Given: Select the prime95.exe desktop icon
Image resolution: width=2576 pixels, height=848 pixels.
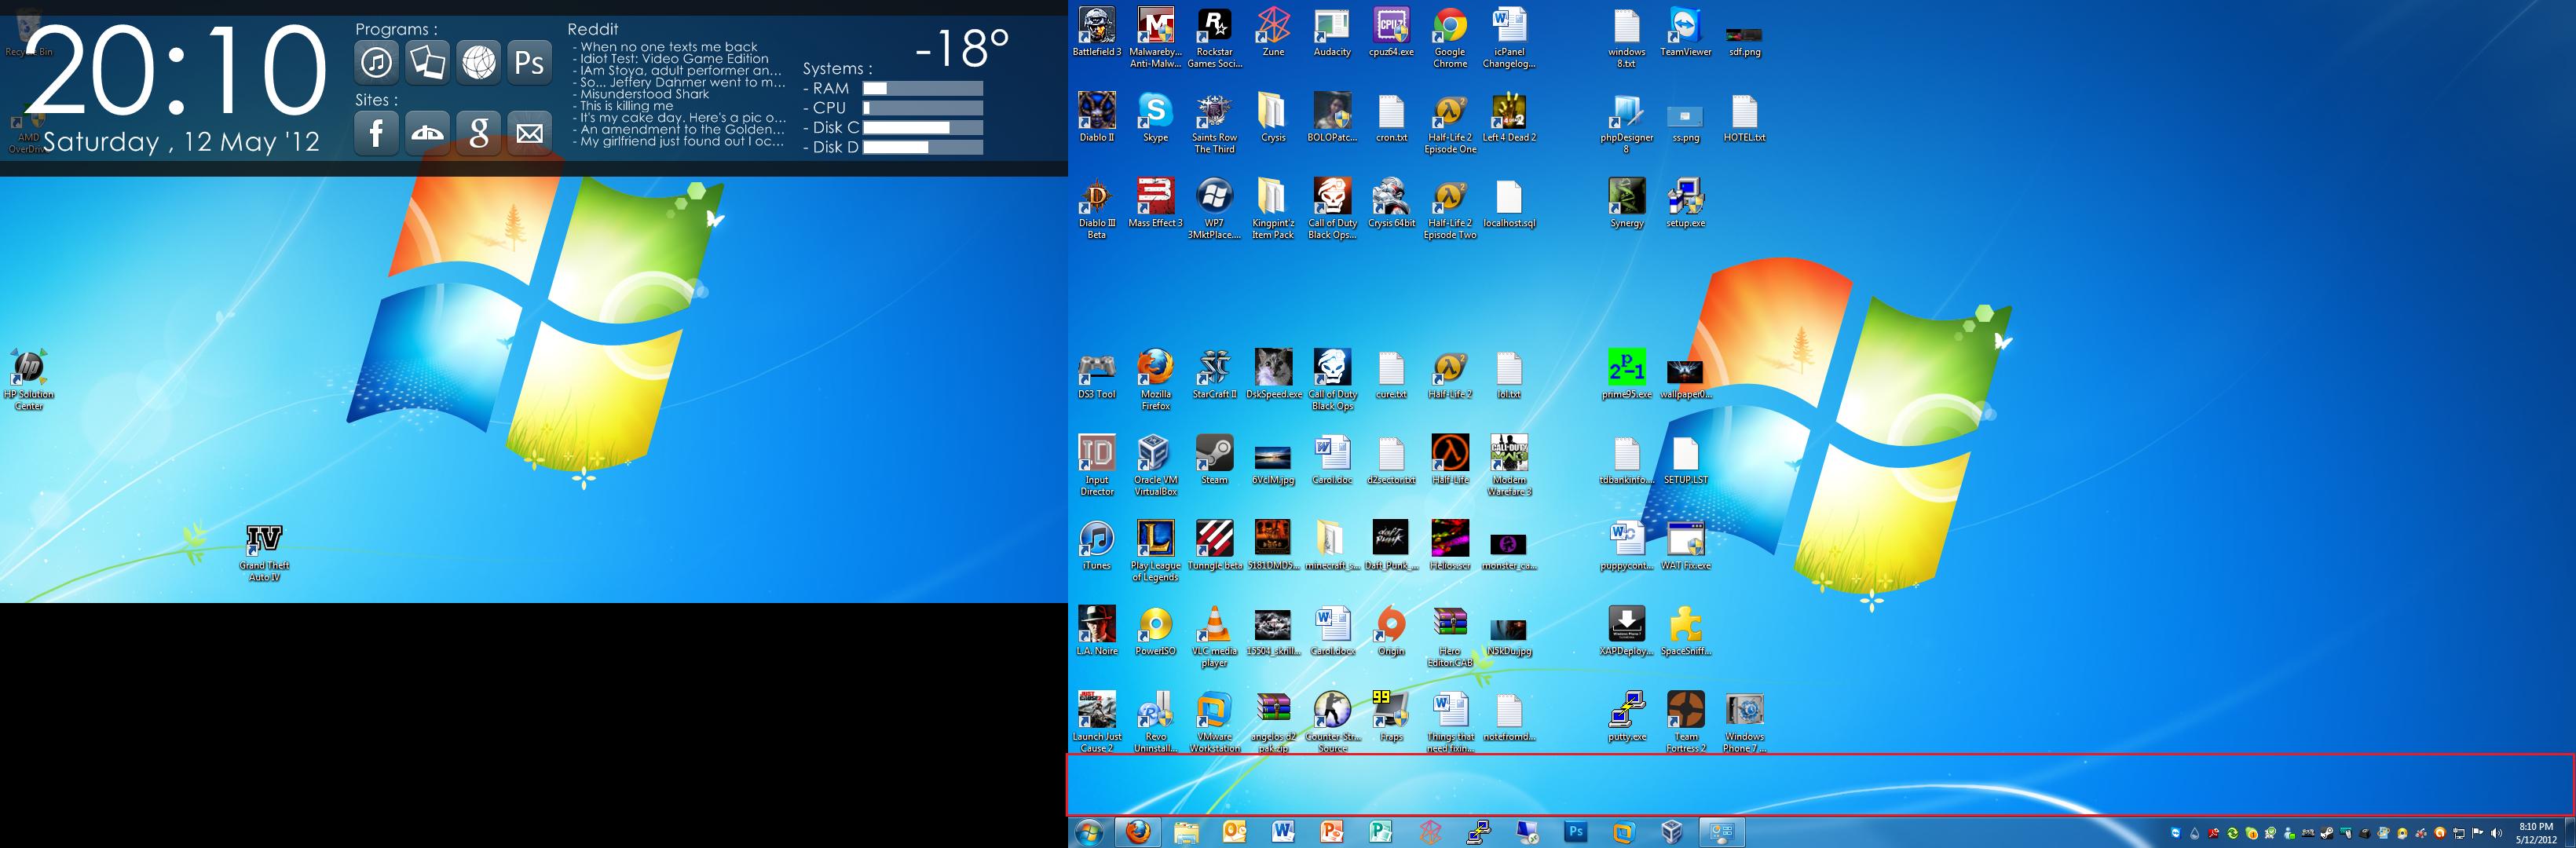Looking at the screenshot, I should pos(1627,375).
